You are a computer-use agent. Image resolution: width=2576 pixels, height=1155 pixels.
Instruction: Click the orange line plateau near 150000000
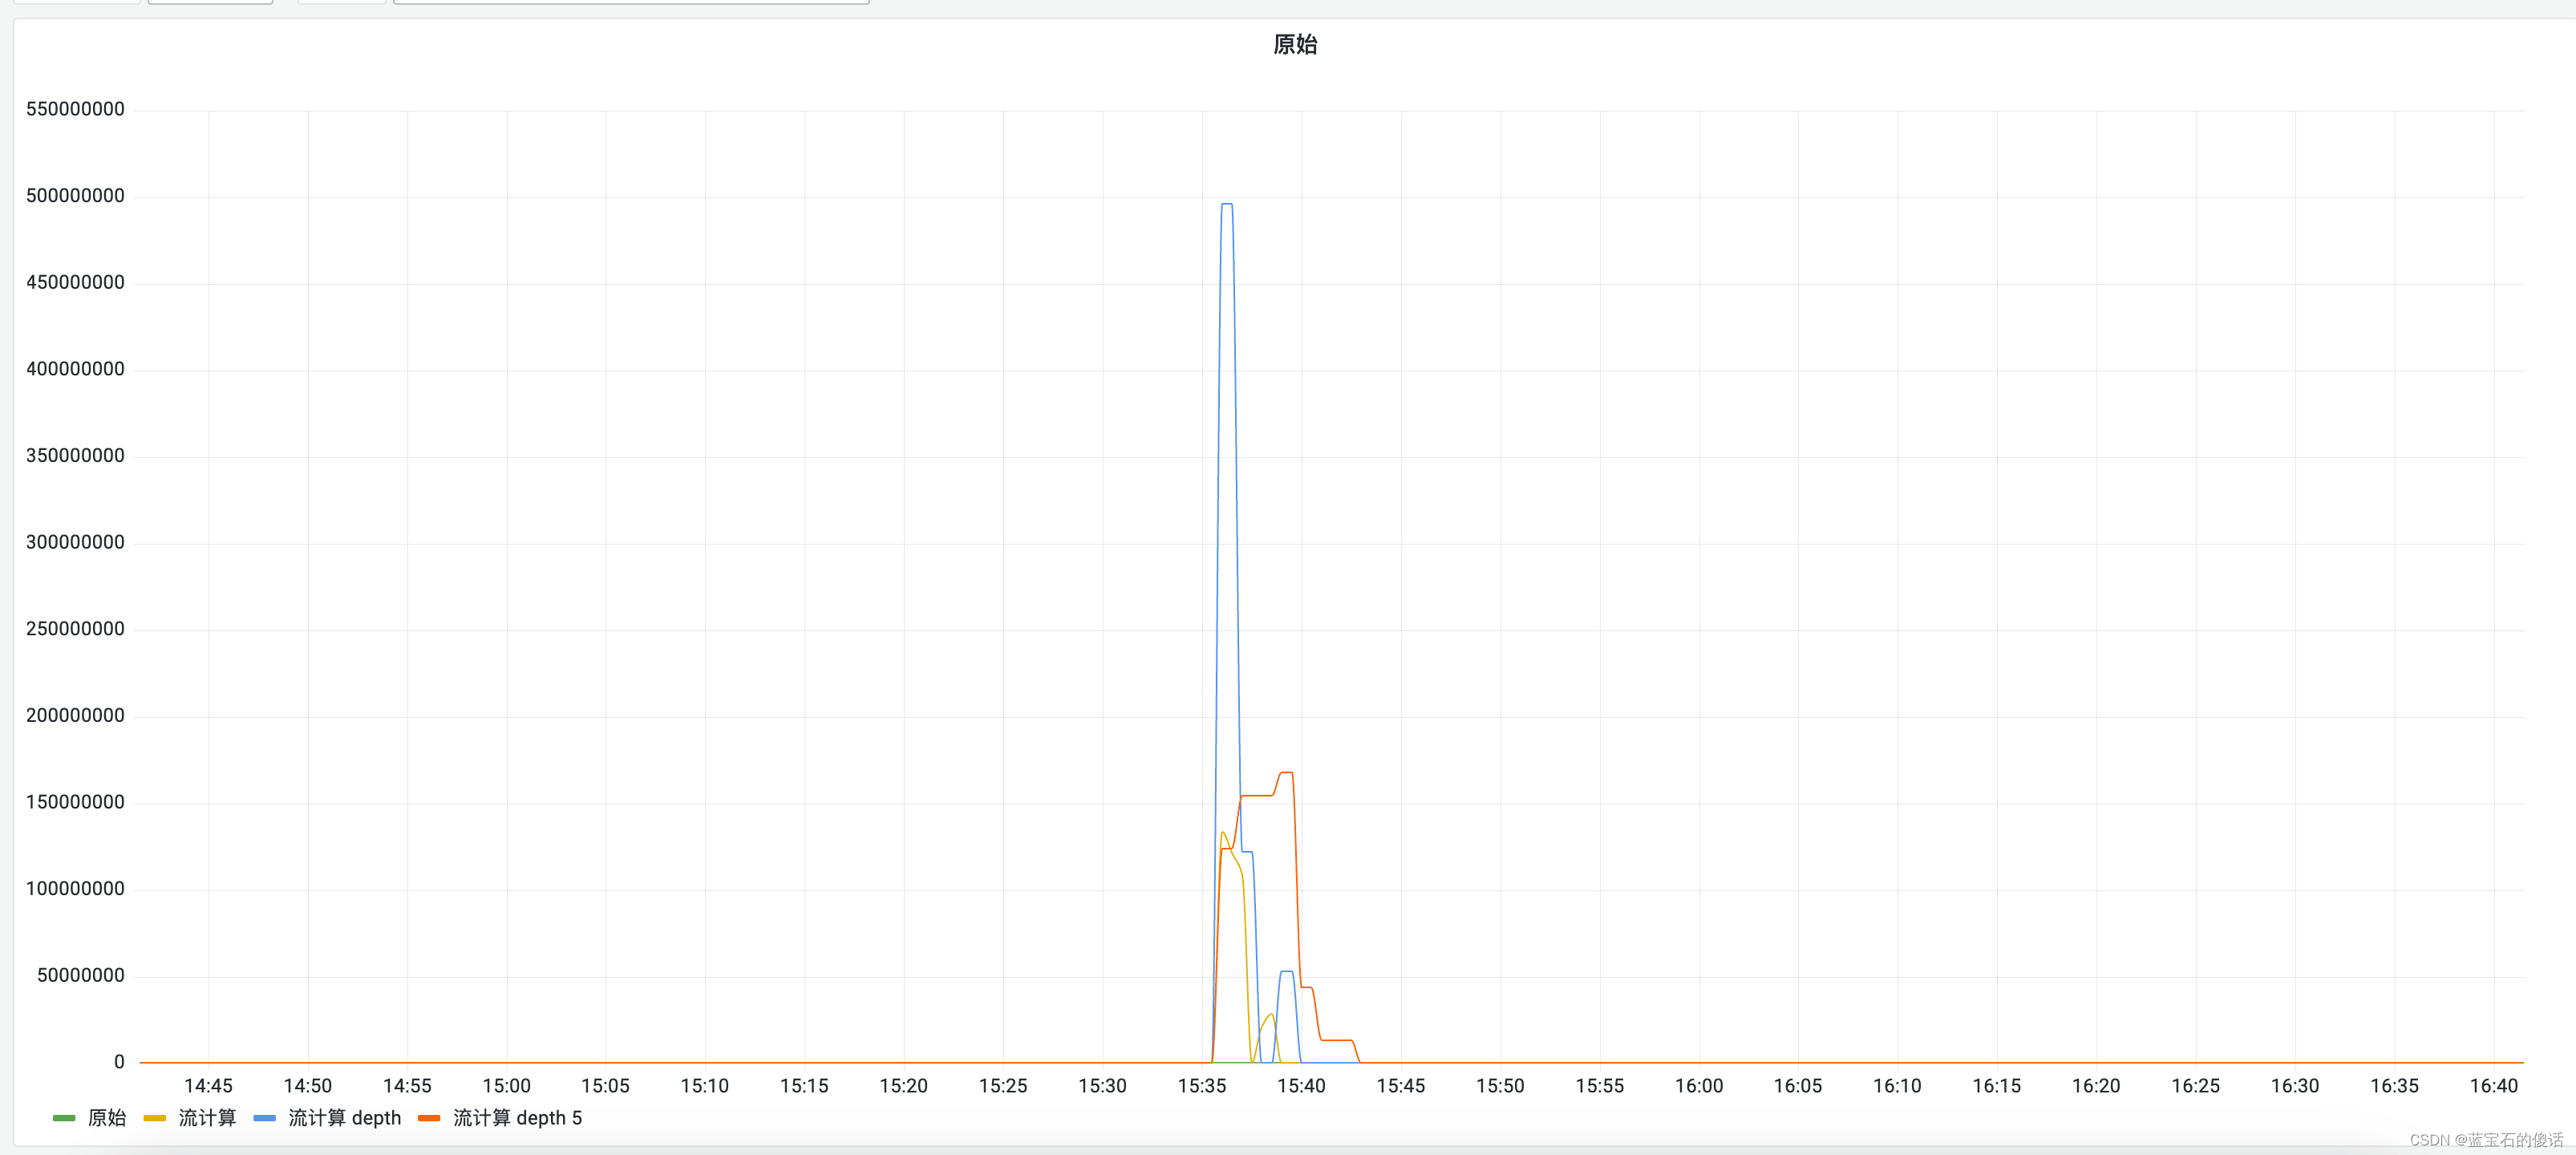pyautogui.click(x=1257, y=795)
